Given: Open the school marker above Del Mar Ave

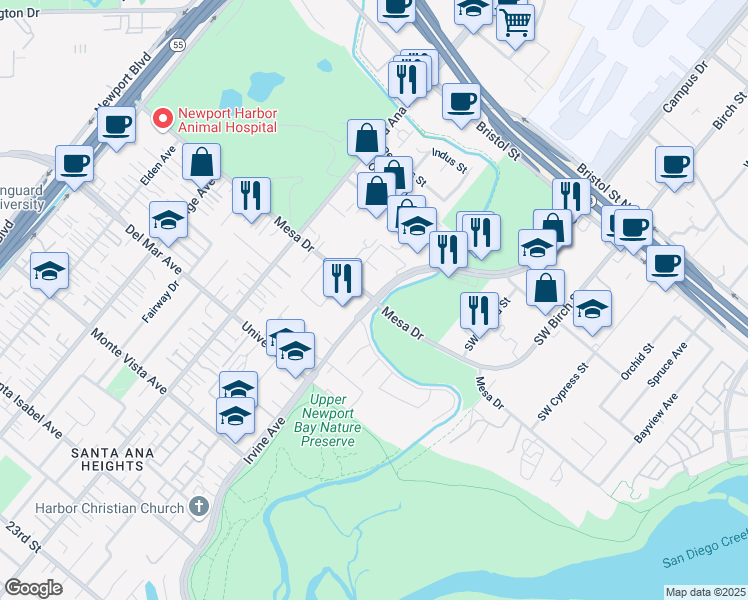Looking at the screenshot, I should (x=168, y=222).
